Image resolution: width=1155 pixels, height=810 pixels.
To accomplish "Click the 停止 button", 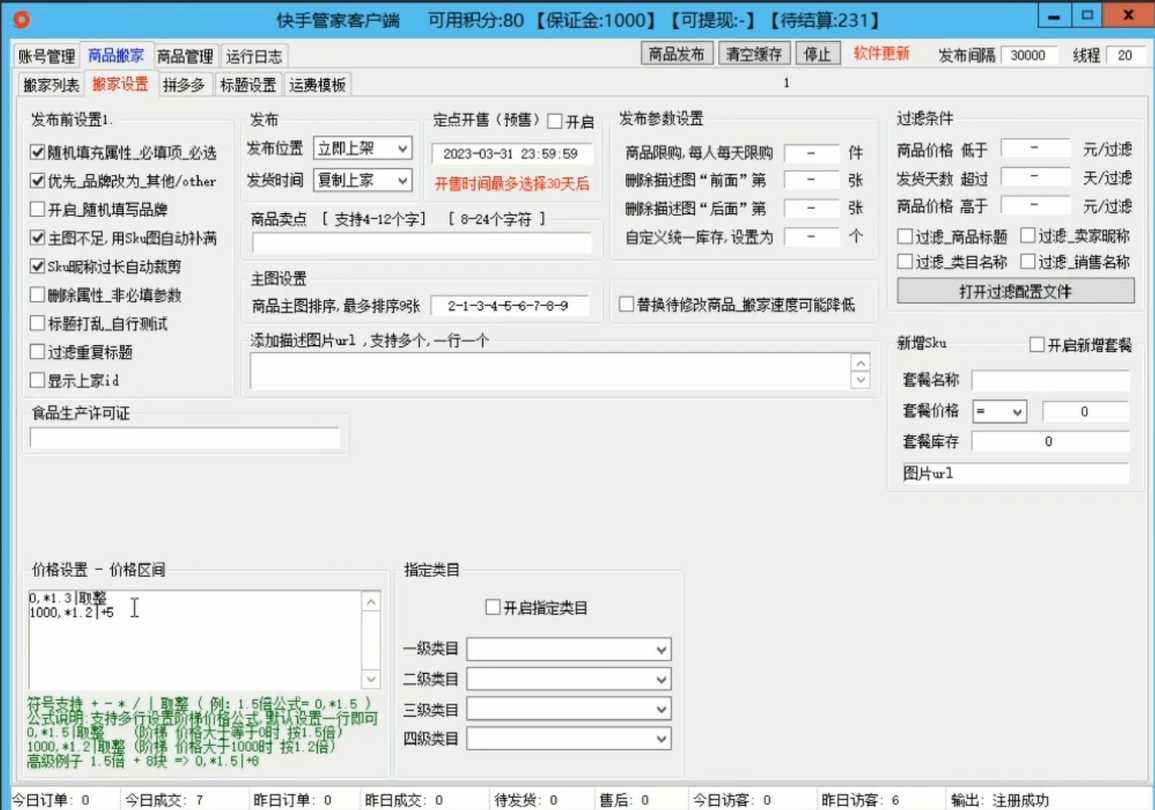I will coord(818,54).
